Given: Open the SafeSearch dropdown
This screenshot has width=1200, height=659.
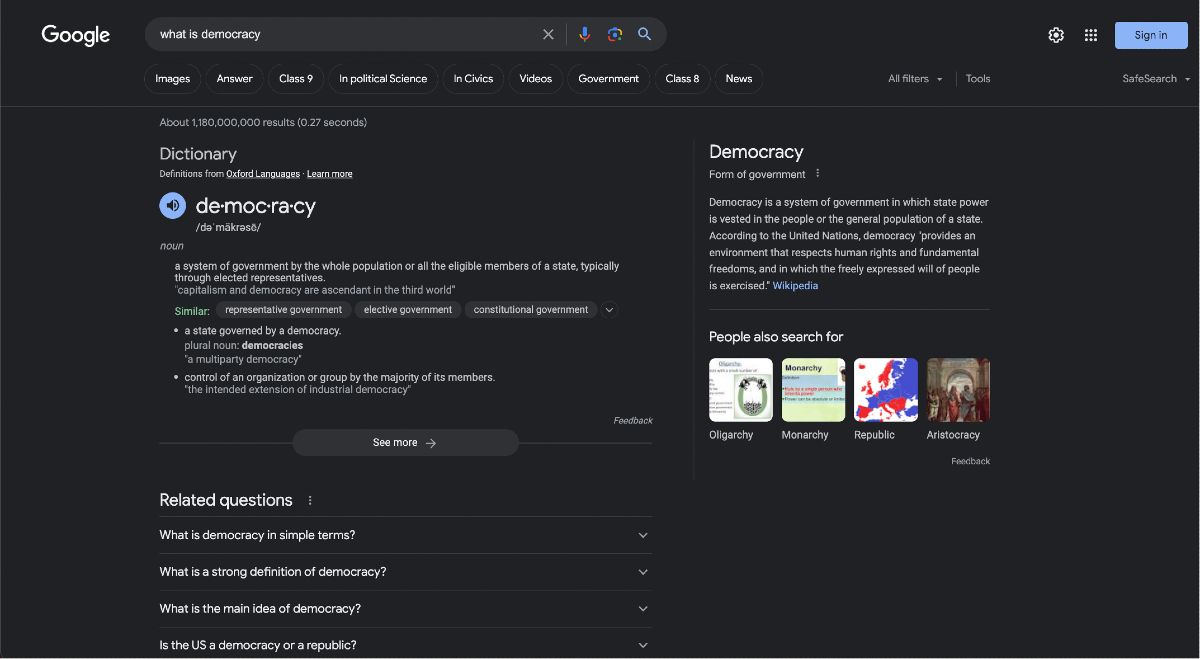Looking at the screenshot, I should tap(1157, 79).
